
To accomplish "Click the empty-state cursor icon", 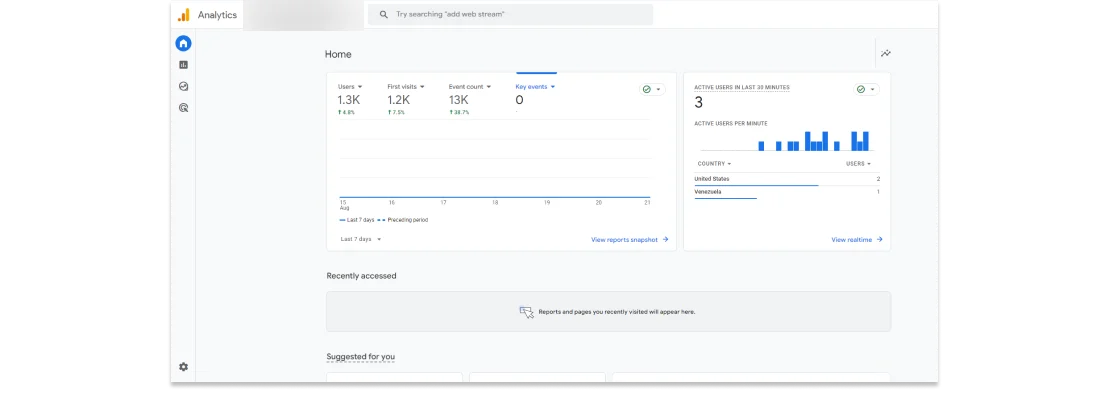I will point(526,312).
